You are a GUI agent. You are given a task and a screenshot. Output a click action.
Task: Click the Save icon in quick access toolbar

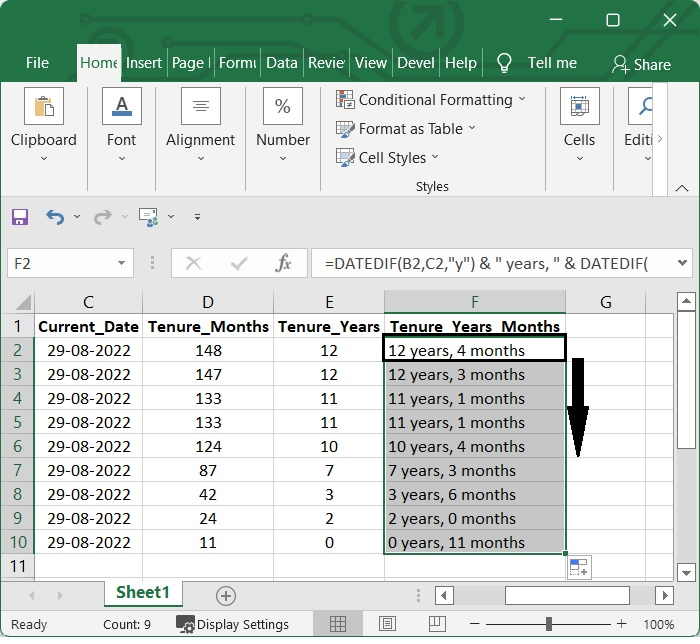click(20, 217)
